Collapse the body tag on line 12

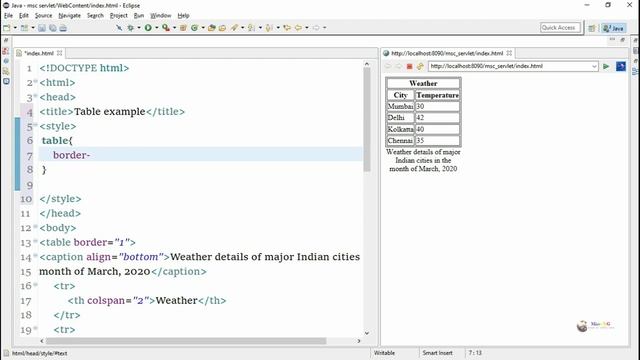36,226
